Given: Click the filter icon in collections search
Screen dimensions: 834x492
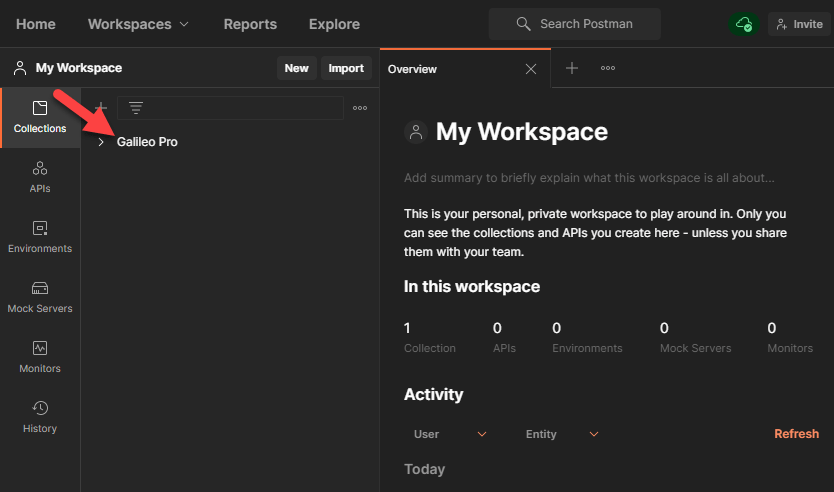Looking at the screenshot, I should 136,108.
